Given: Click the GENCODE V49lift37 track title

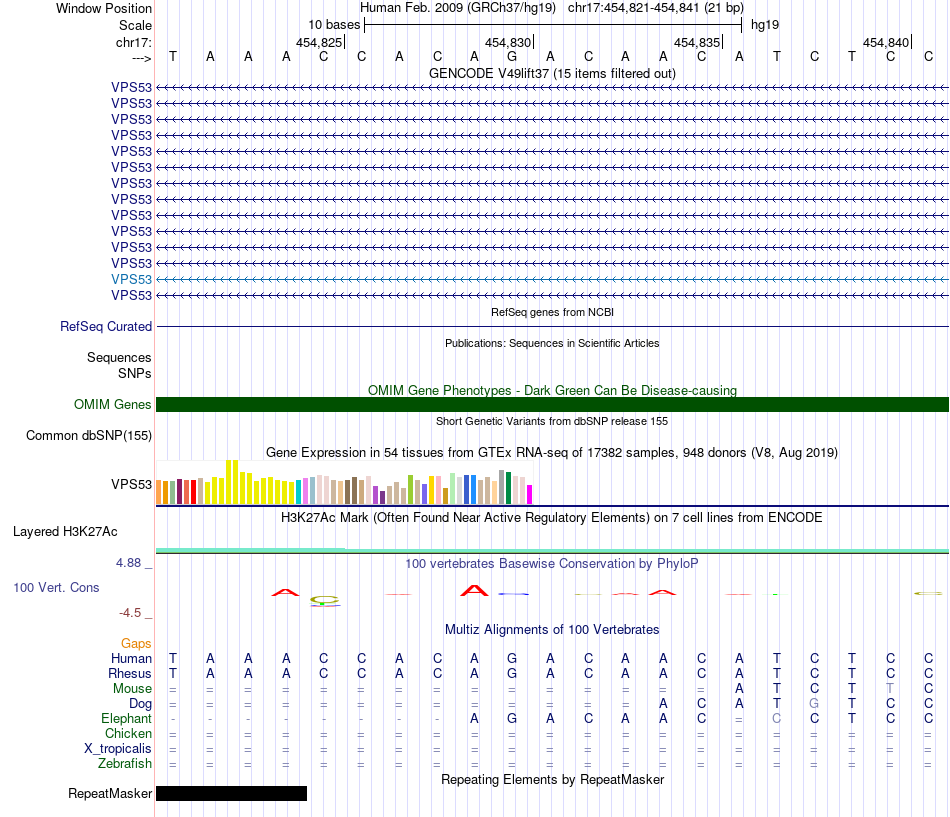Looking at the screenshot, I should (x=552, y=73).
